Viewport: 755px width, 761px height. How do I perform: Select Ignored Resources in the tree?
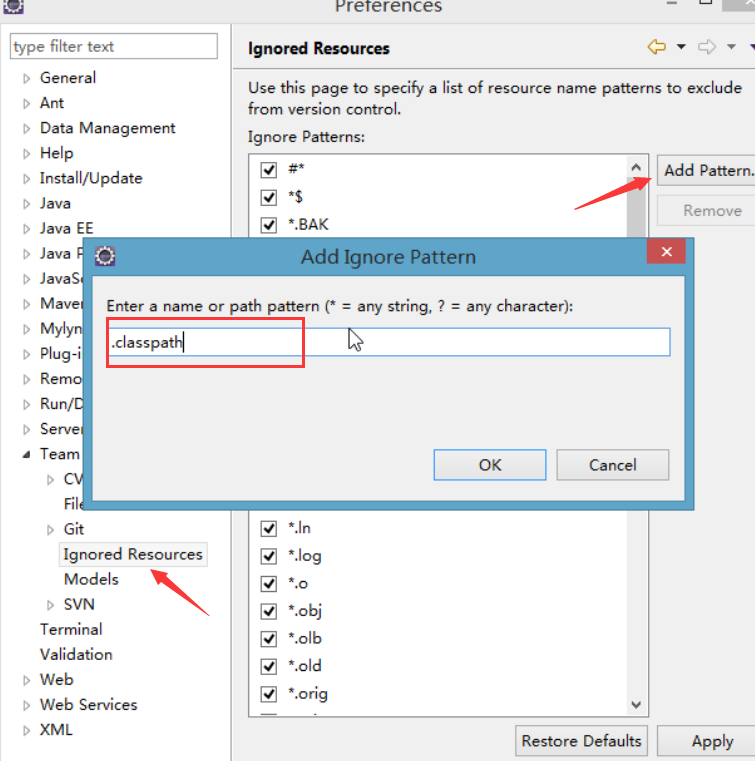[x=133, y=554]
